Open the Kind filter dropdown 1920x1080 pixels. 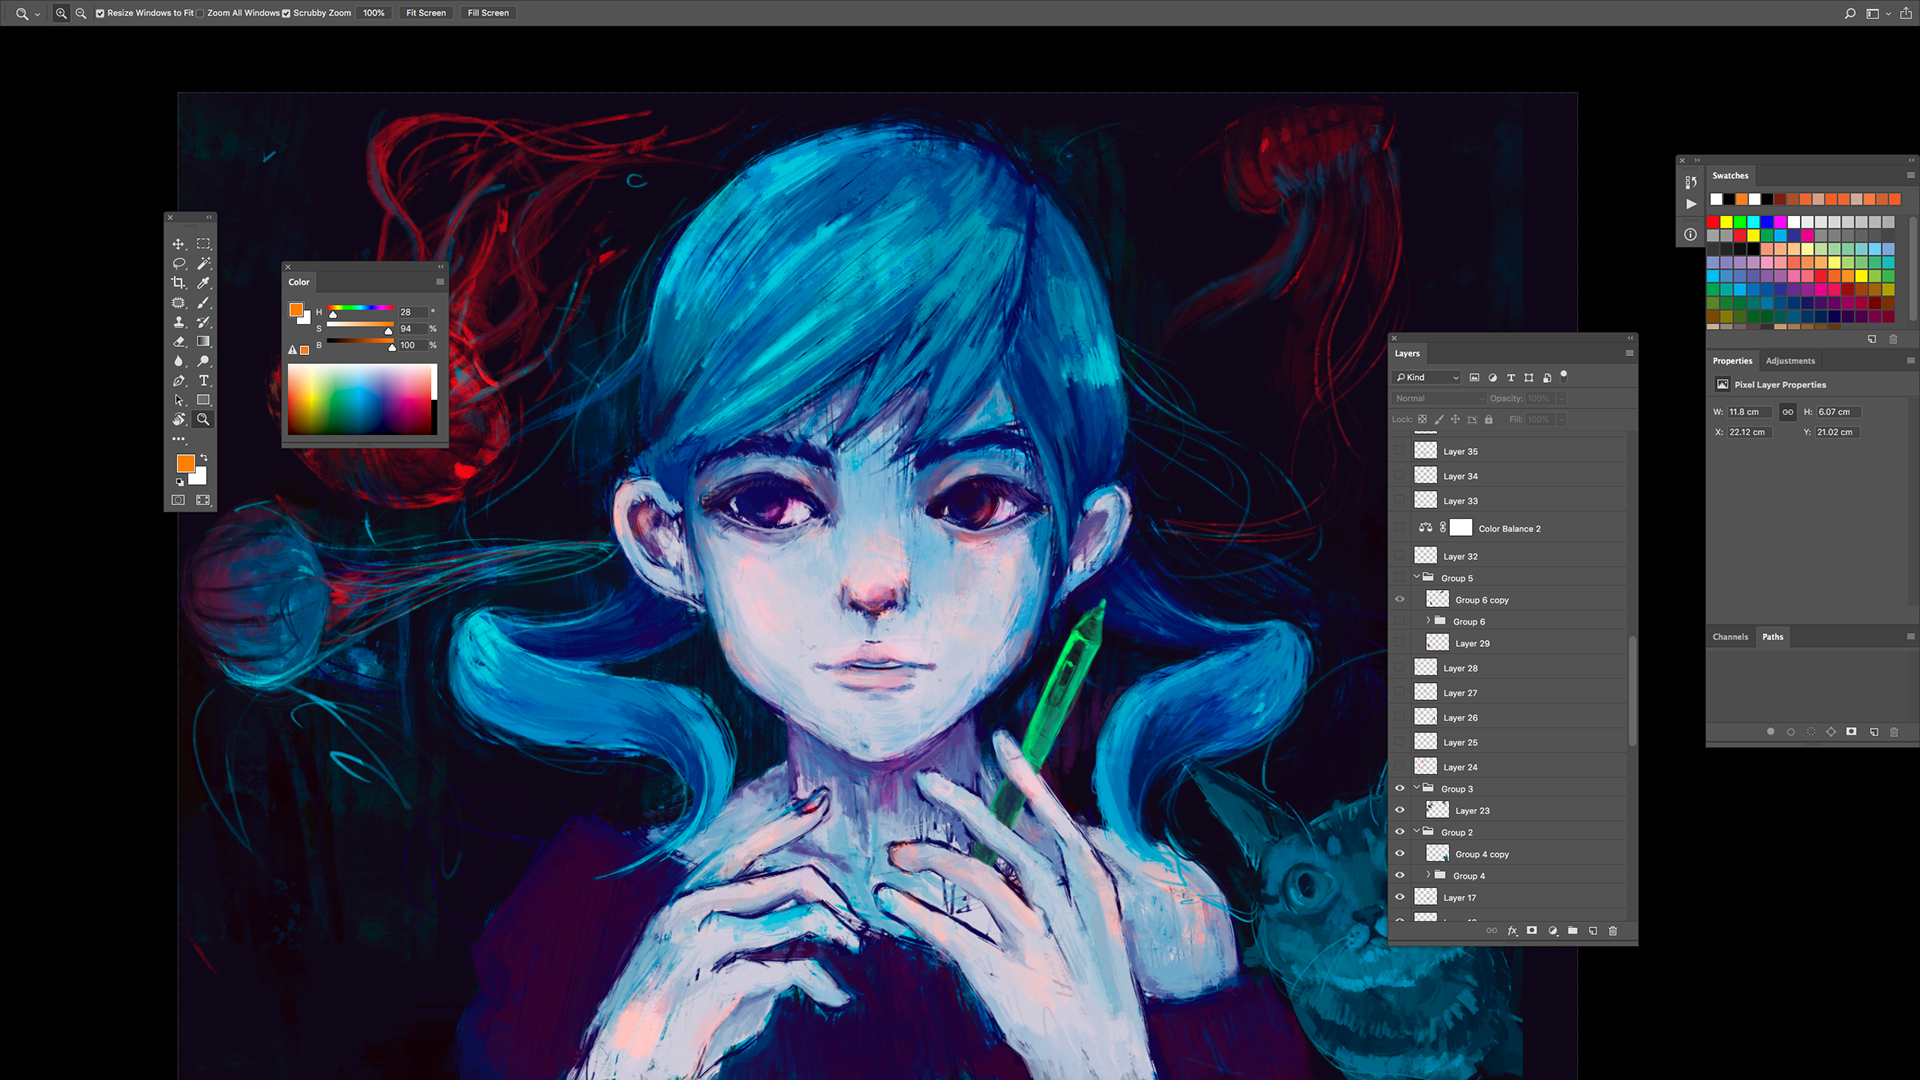tap(1427, 377)
